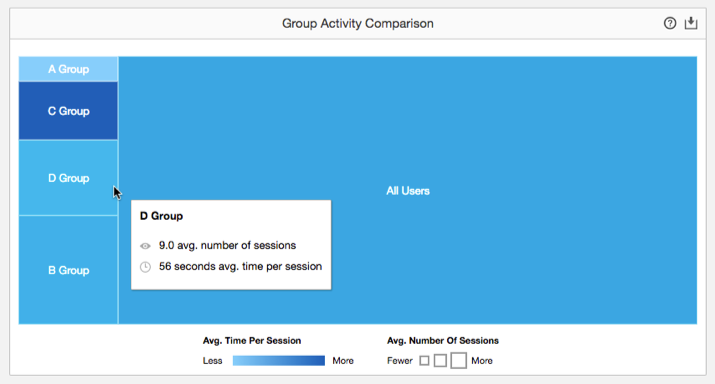The width and height of the screenshot is (715, 384).
Task: Click the download export icon
Action: (x=691, y=23)
